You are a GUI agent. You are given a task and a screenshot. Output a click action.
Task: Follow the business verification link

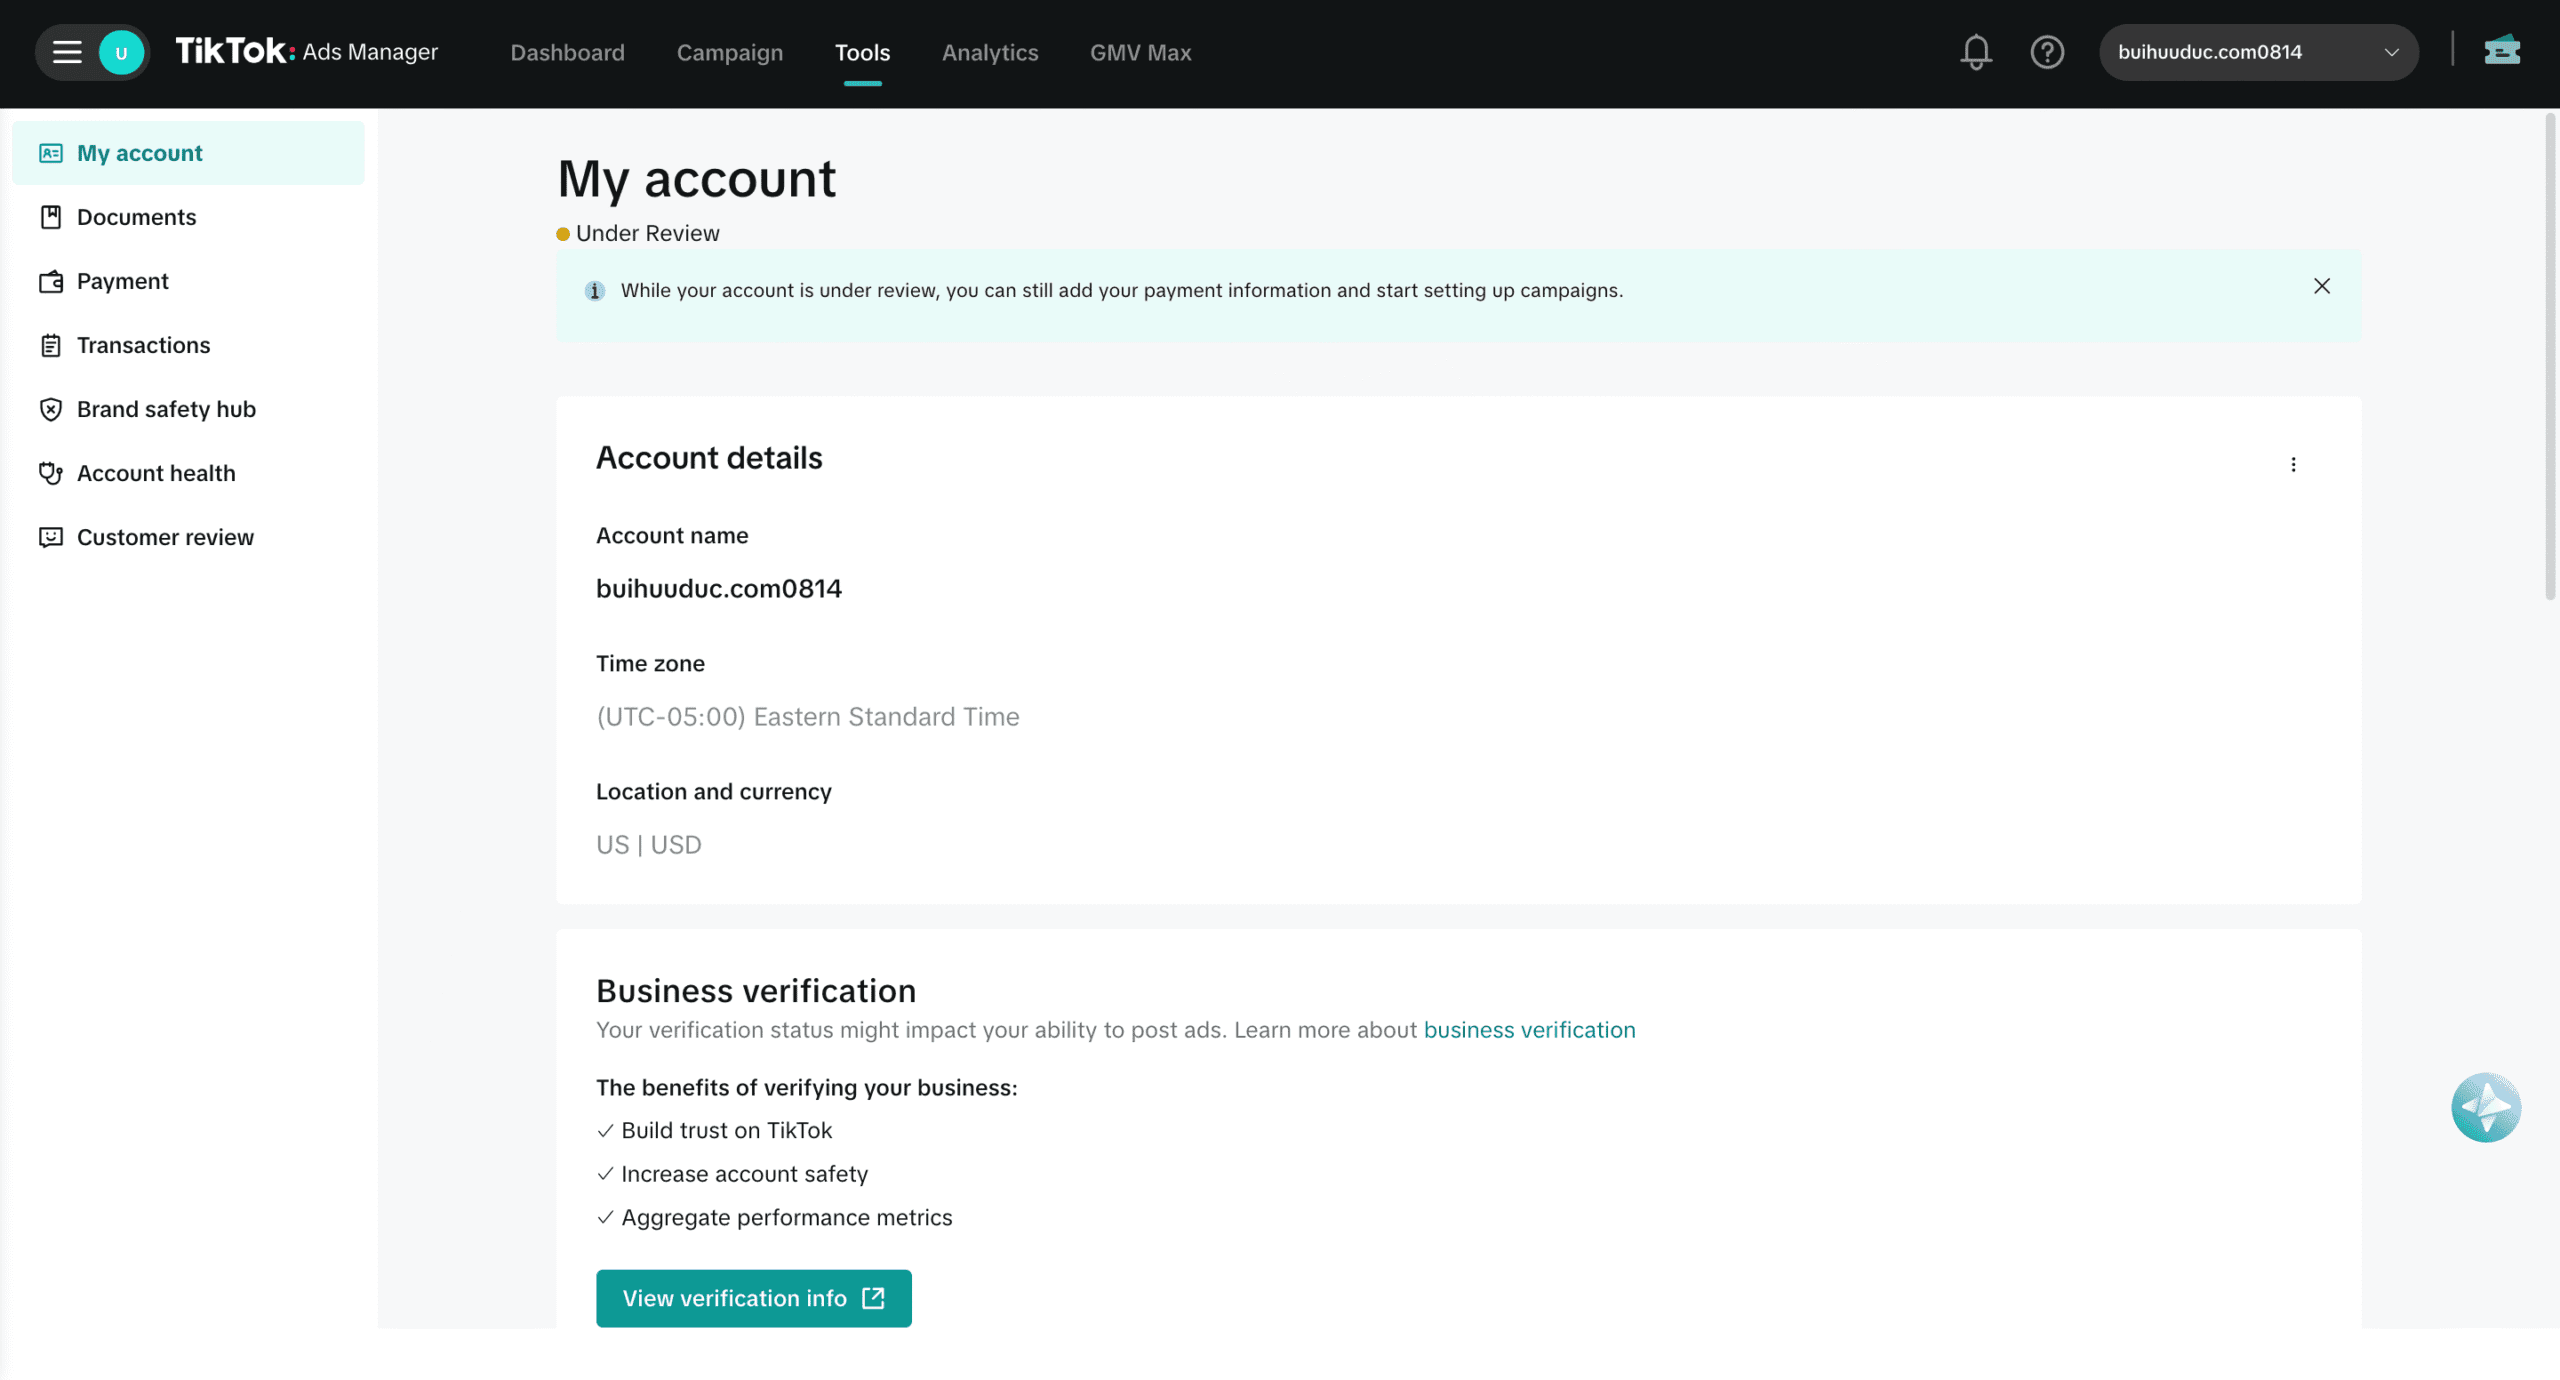click(1529, 1030)
